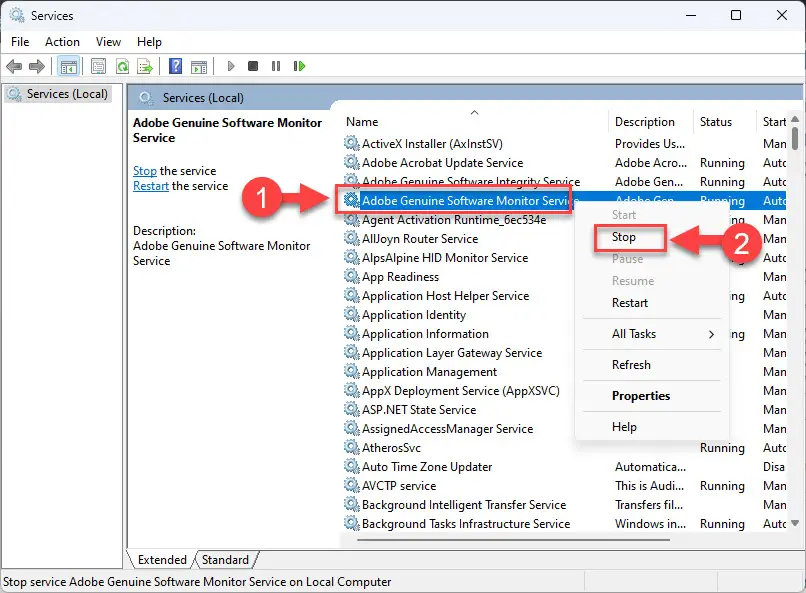Image resolution: width=806 pixels, height=593 pixels.
Task: Select Services (Local) in the left tree
Action: coord(62,93)
